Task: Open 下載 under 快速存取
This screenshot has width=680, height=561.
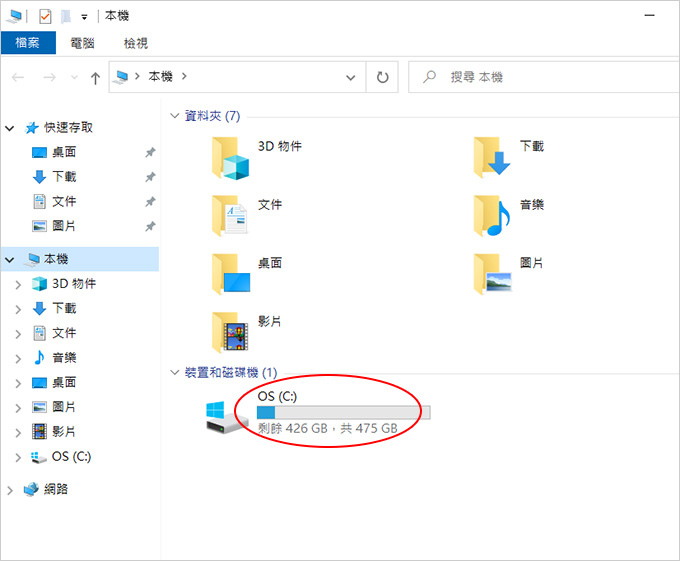Action: (x=64, y=177)
